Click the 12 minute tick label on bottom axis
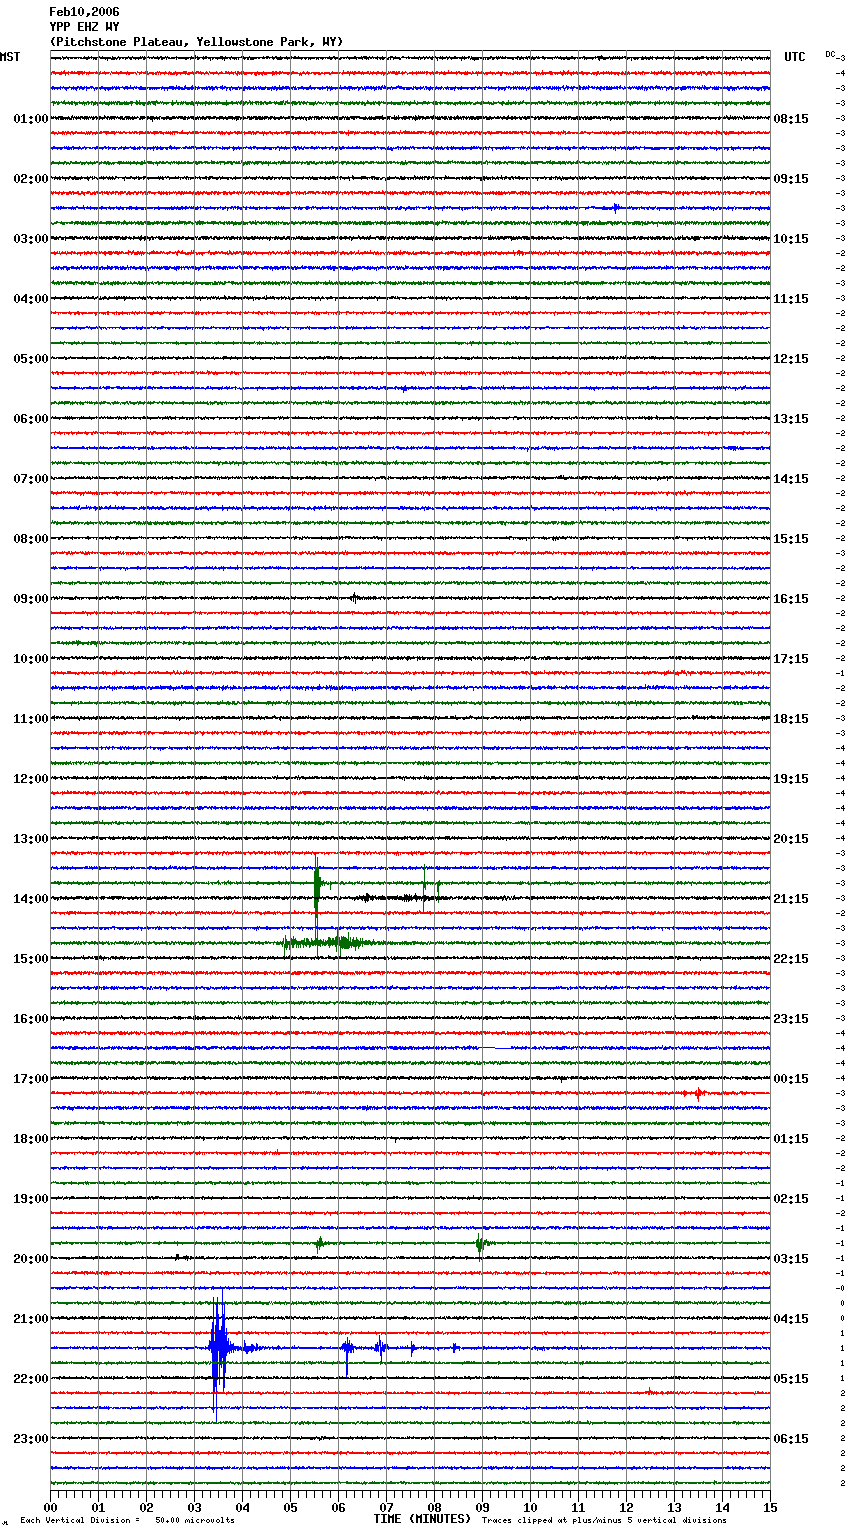This screenshot has height=1534, width=850. (x=626, y=1507)
